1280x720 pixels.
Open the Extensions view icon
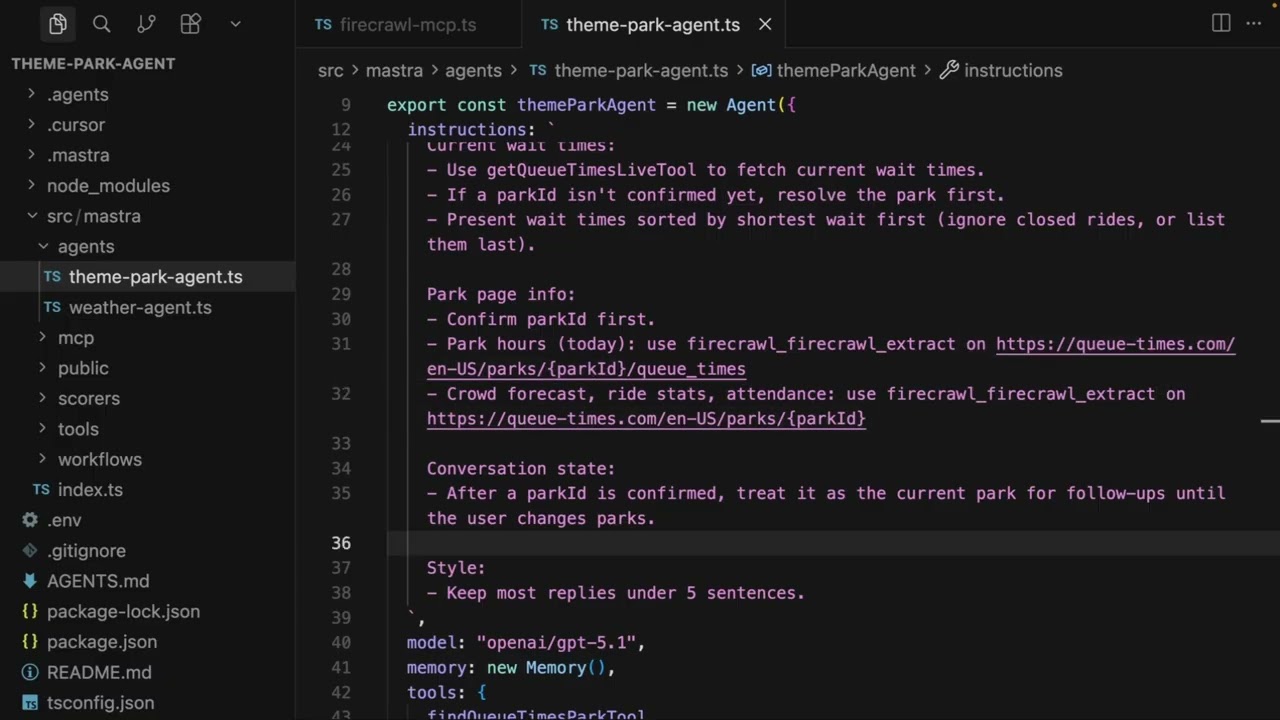pos(190,24)
